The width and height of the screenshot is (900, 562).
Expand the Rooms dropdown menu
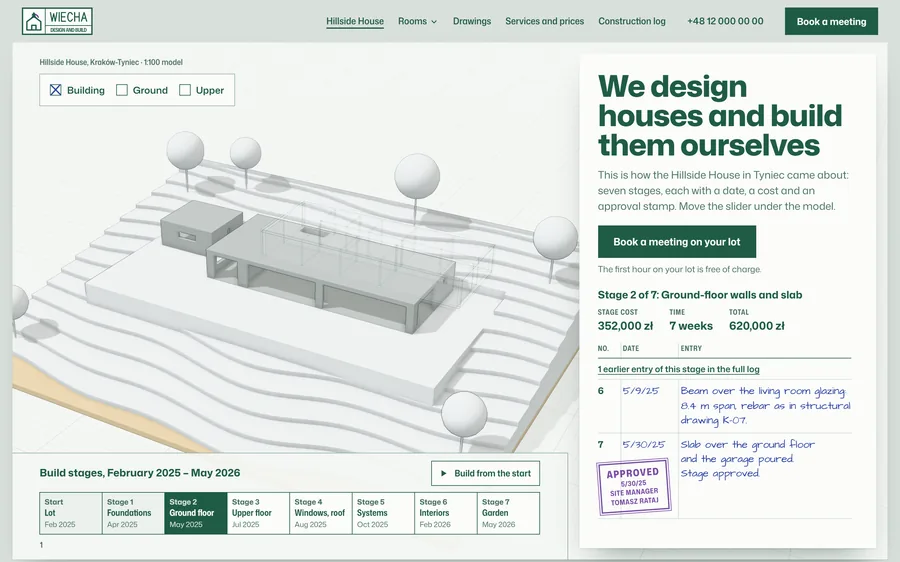[417, 21]
